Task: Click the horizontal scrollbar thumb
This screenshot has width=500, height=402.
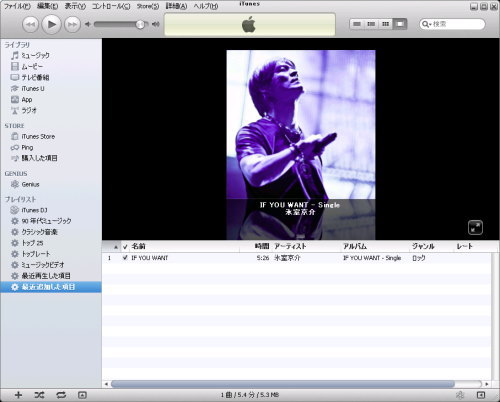Action: tap(283, 384)
